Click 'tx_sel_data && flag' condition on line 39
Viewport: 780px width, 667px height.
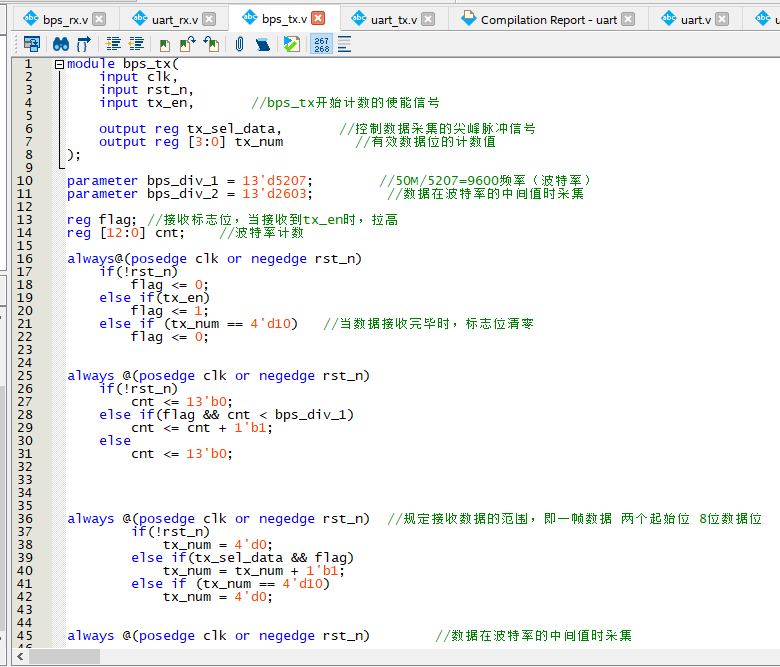point(270,558)
